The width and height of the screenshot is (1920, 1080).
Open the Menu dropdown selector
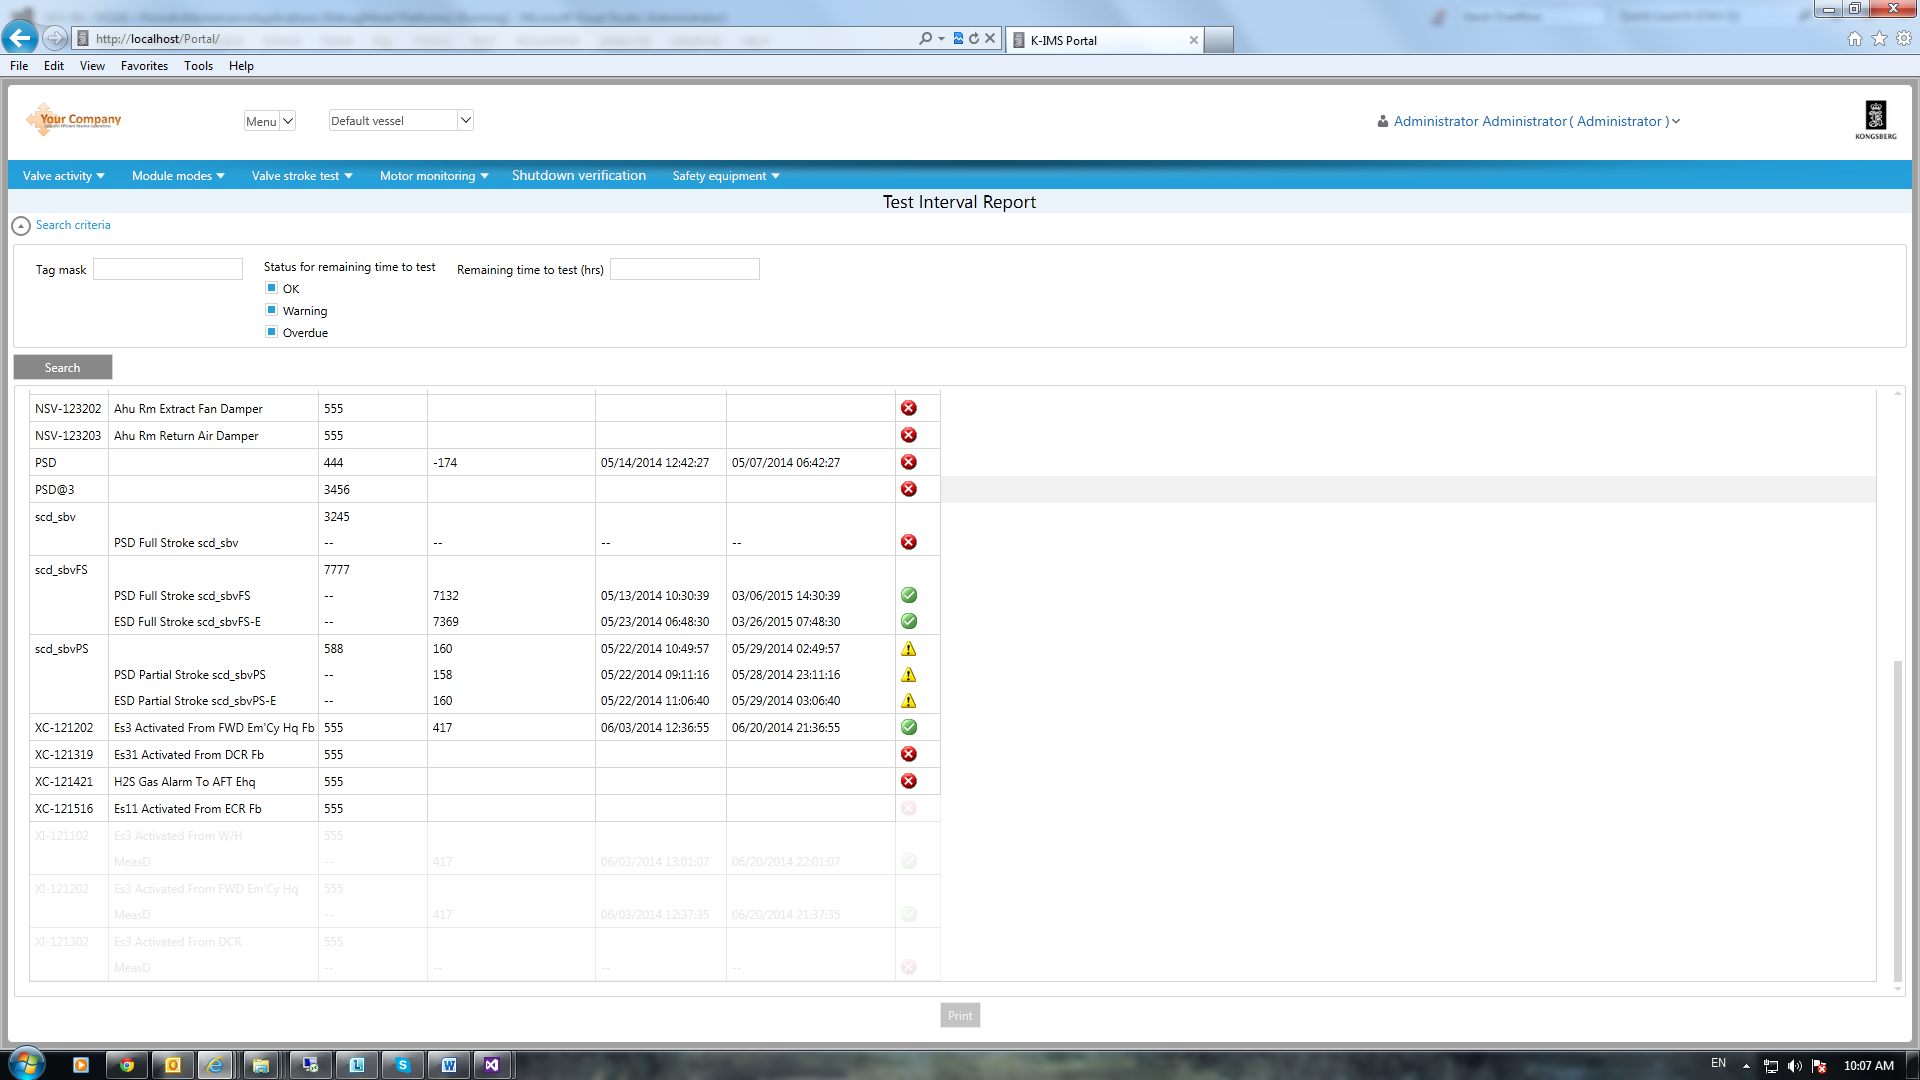coord(269,121)
